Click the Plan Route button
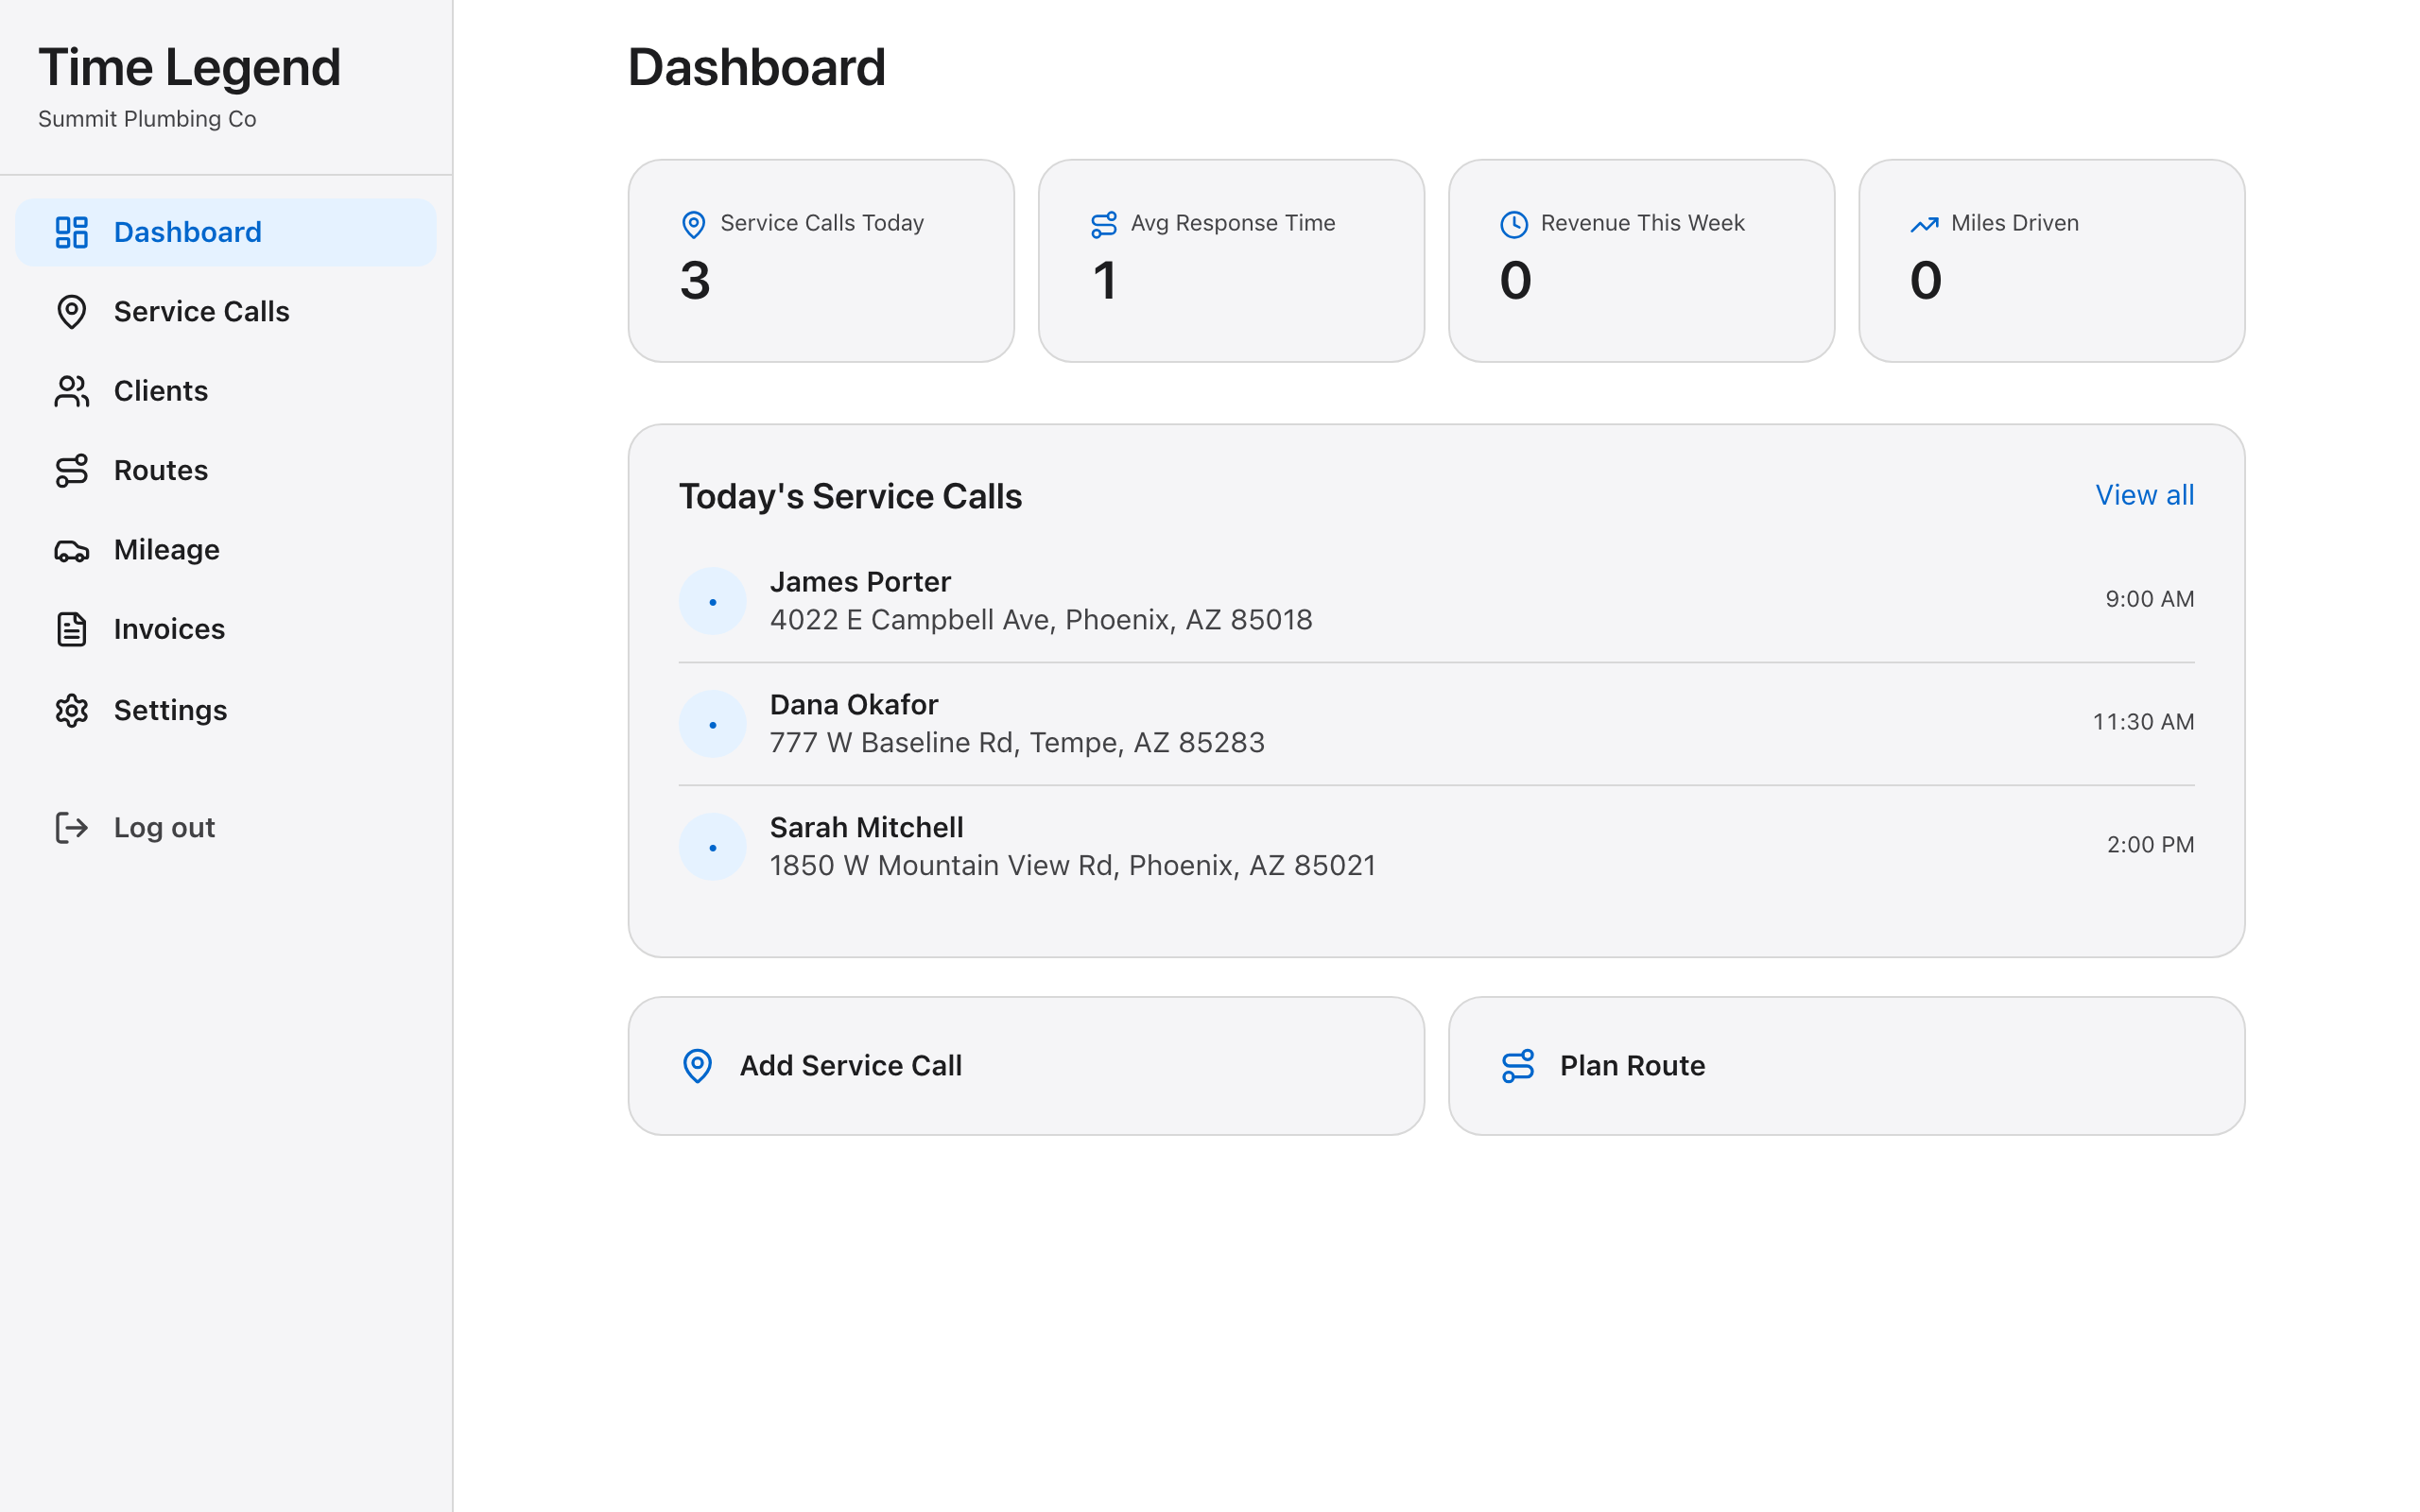2420x1512 pixels. point(1846,1066)
